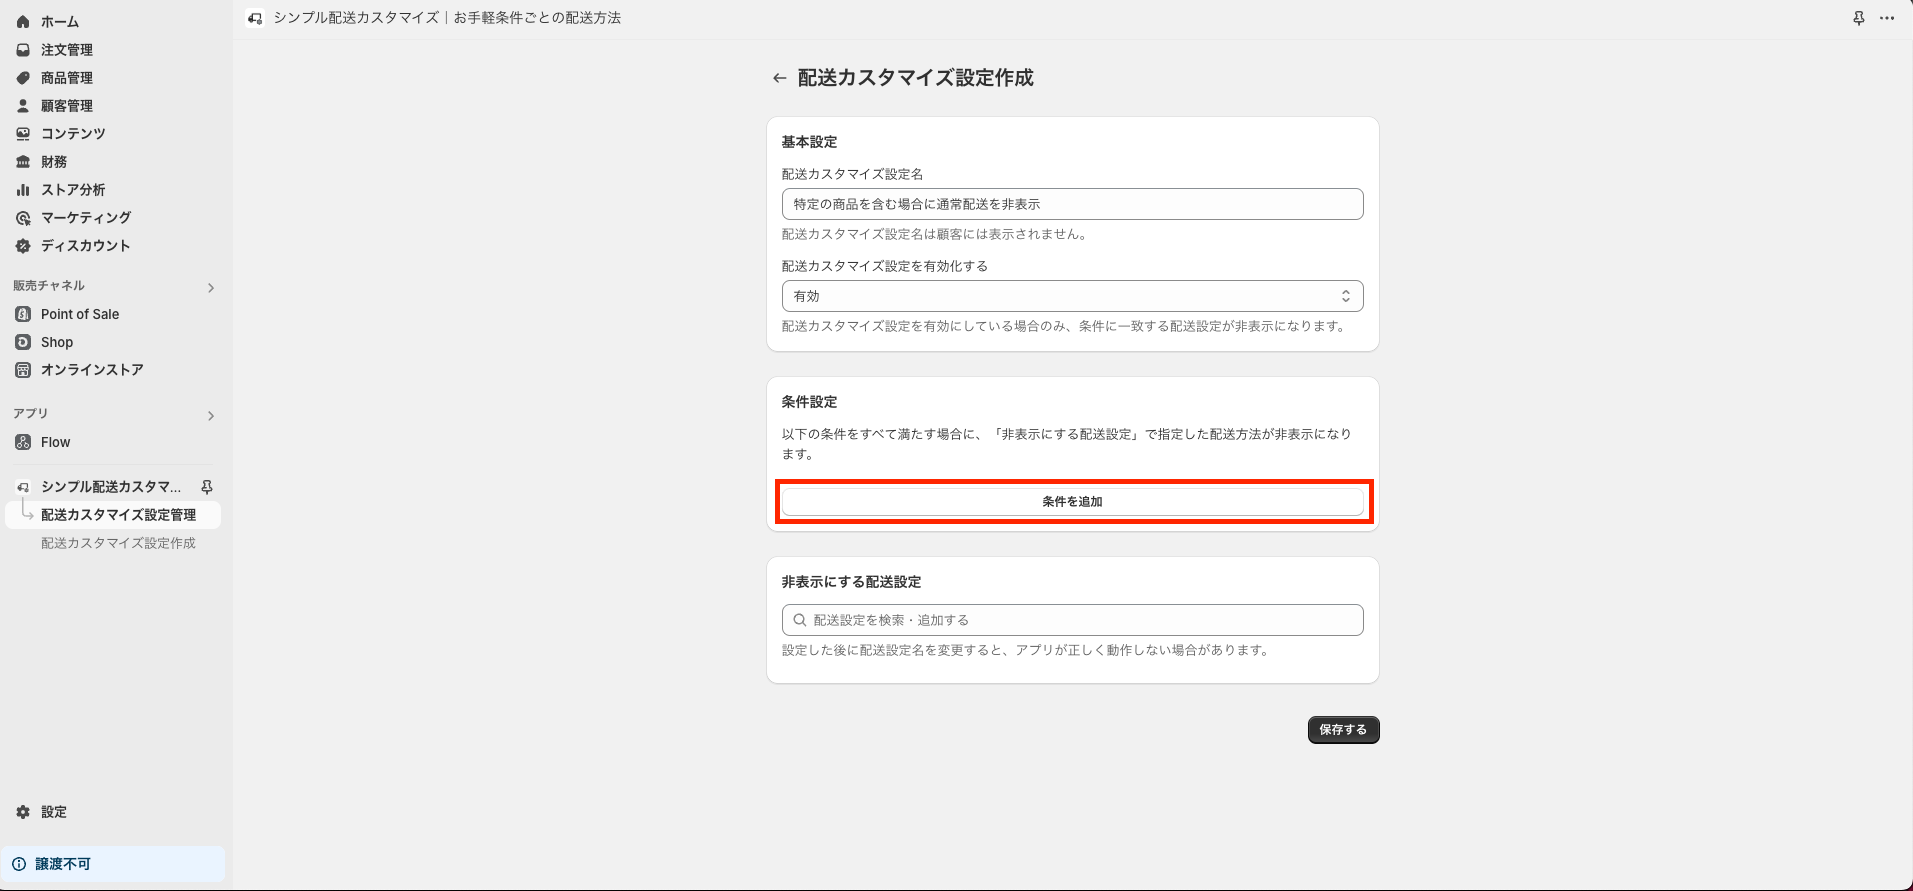Screen dimensions: 1913x891
Task: Click the pin icon beside sidebar app name
Action: point(207,487)
